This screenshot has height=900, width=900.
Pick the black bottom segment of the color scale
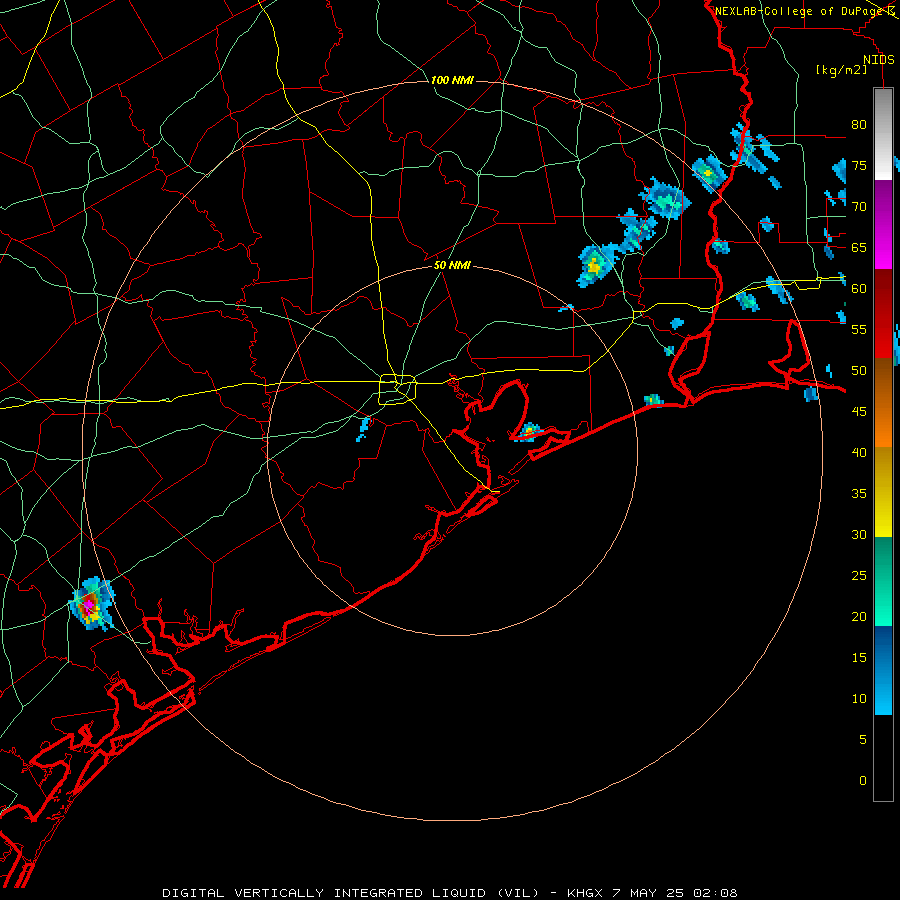[883, 758]
